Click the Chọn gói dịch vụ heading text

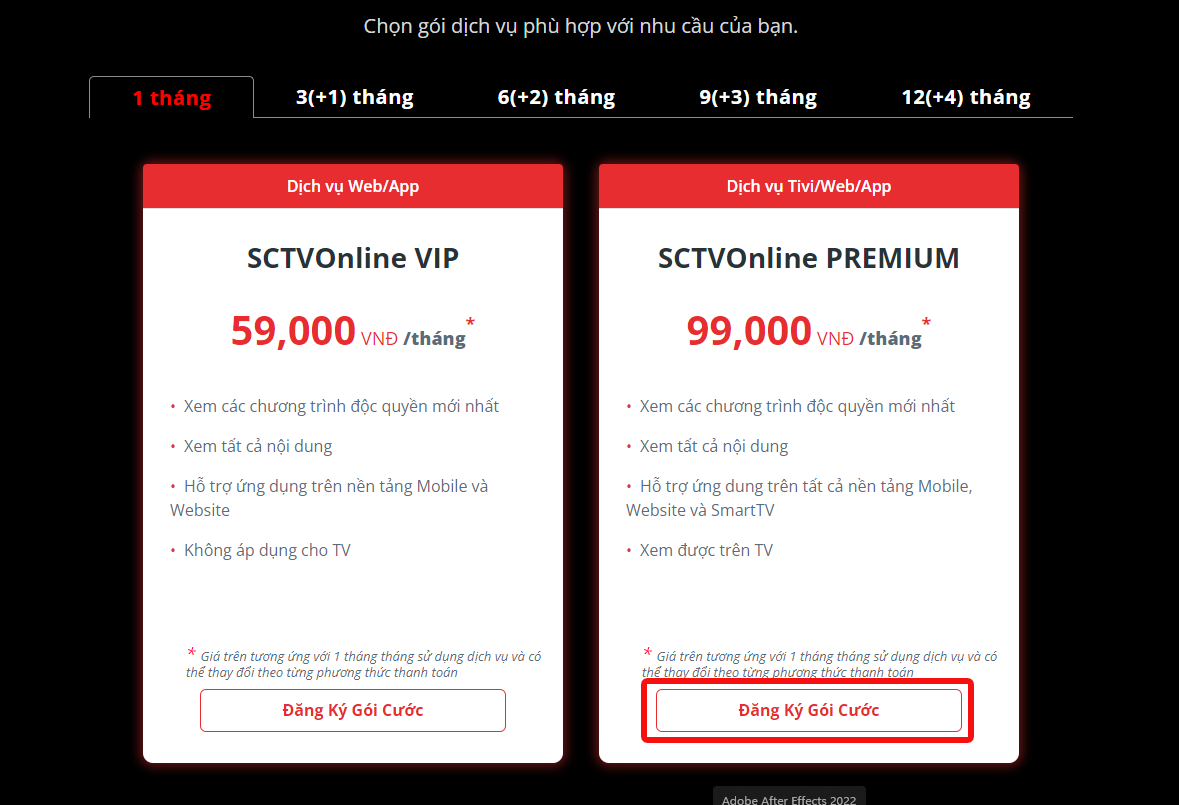(580, 26)
